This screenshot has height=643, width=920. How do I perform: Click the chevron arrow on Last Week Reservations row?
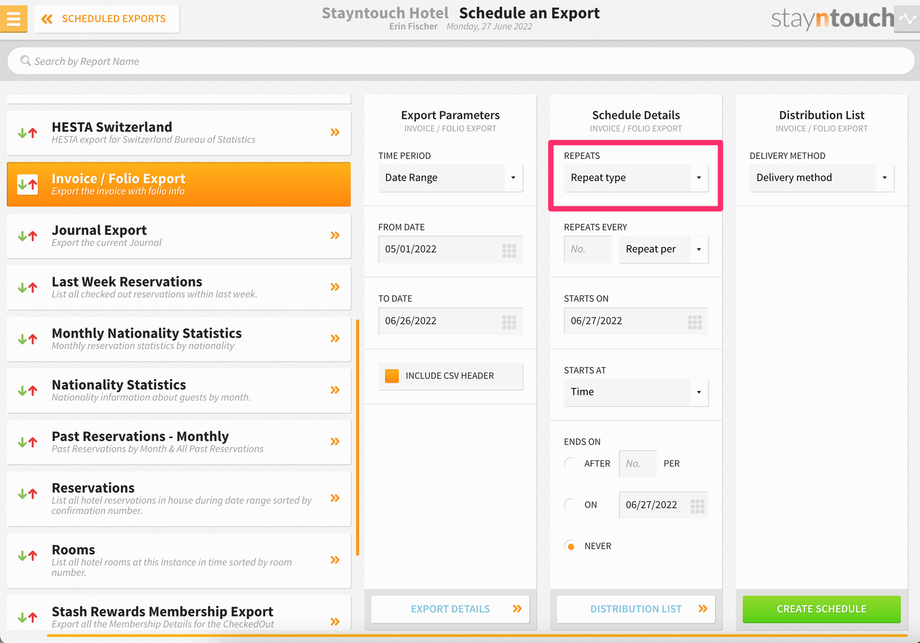pyautogui.click(x=335, y=287)
